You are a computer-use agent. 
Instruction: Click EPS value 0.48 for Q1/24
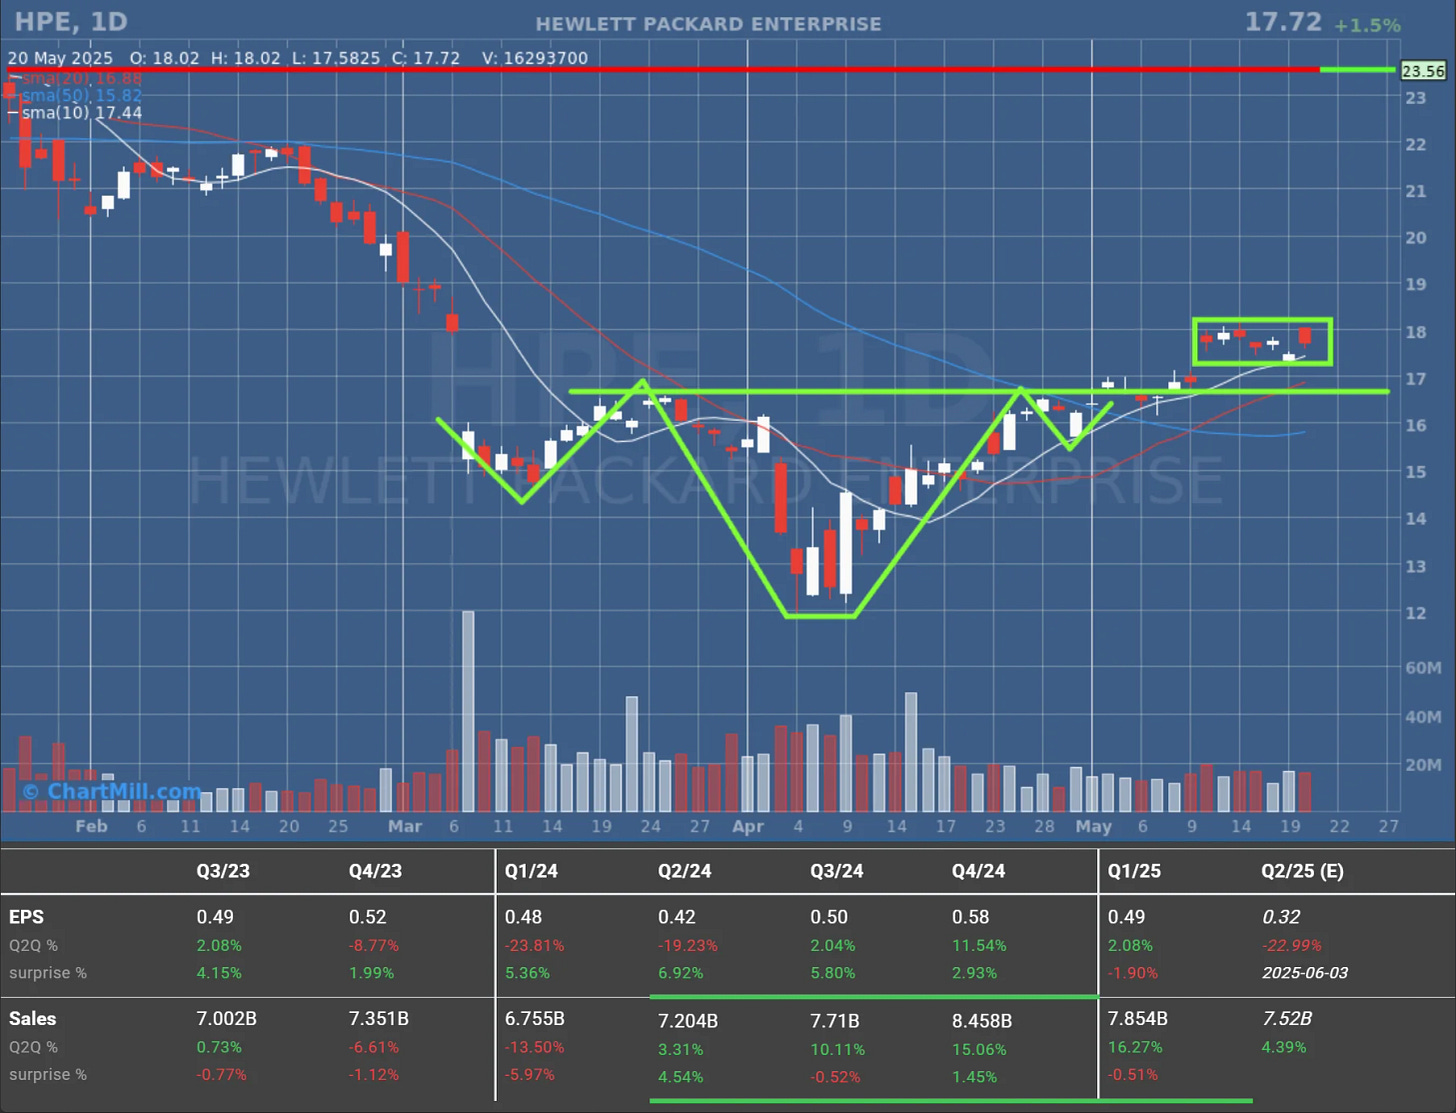[523, 917]
